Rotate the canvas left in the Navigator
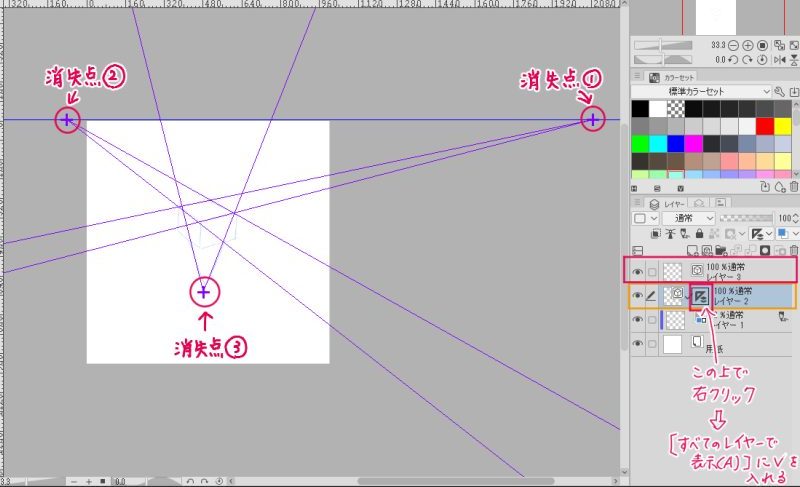This screenshot has height=487, width=800. tap(733, 60)
